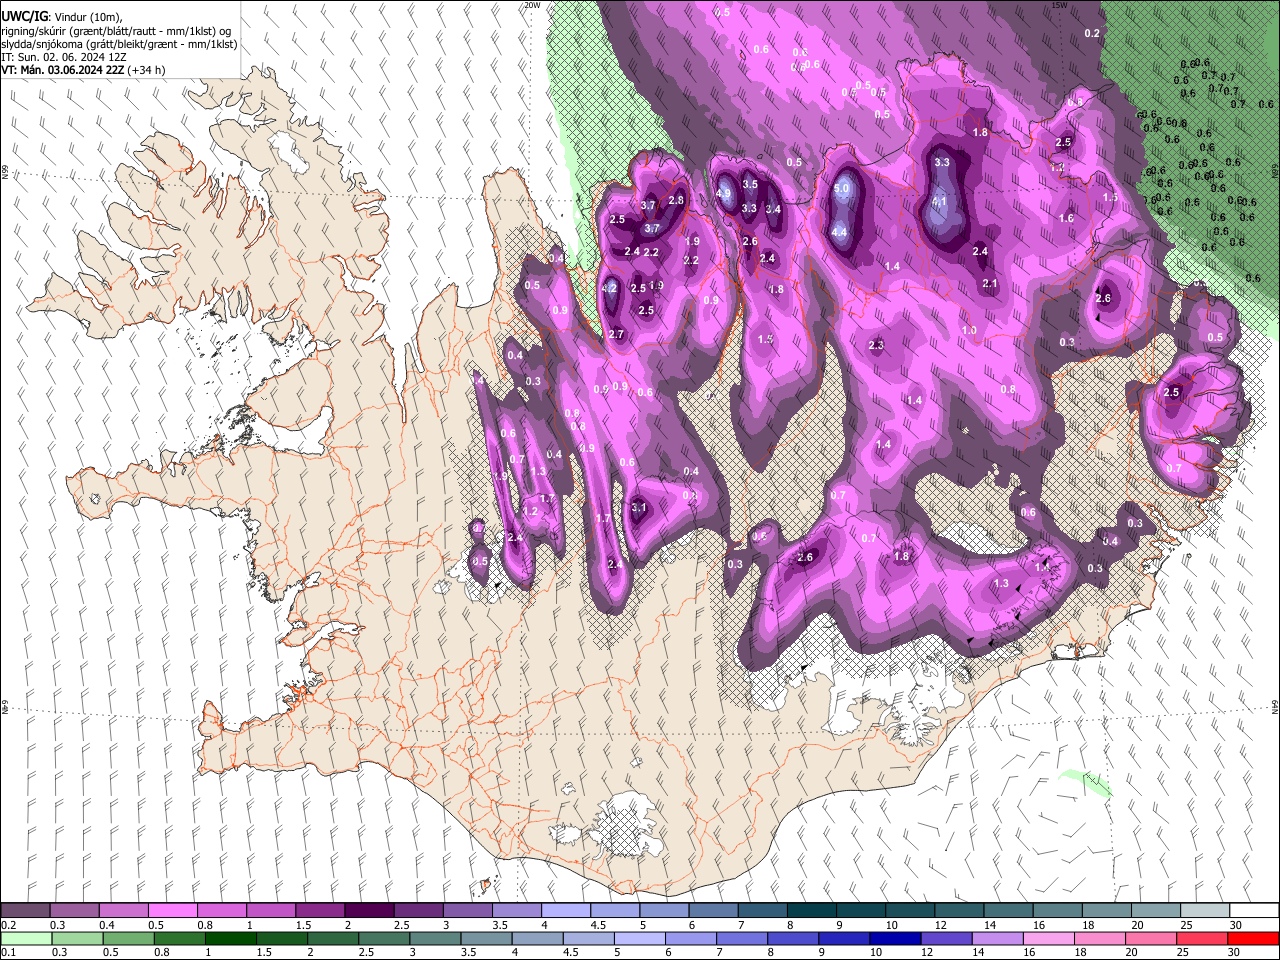Click the '15W' longitude label

click(x=1060, y=5)
